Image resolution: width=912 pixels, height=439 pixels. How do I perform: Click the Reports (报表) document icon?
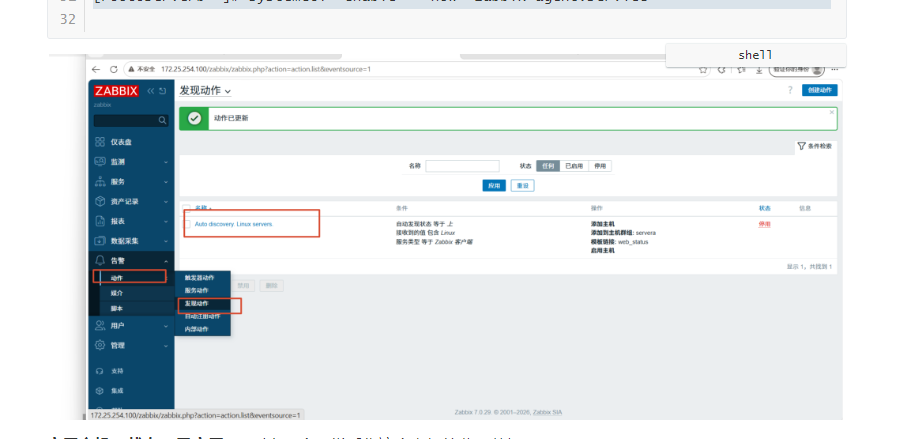[x=100, y=221]
